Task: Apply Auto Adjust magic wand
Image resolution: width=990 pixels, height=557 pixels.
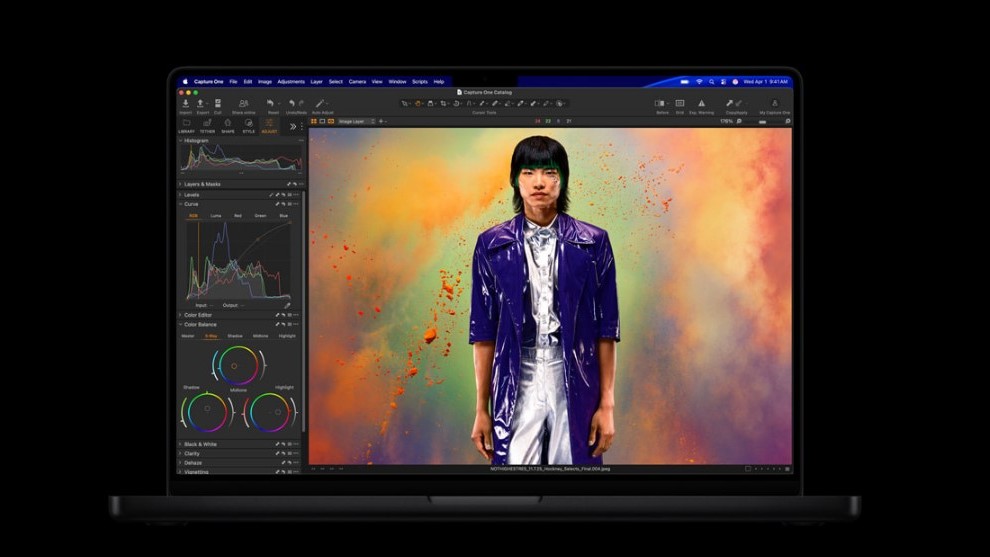Action: pyautogui.click(x=320, y=103)
